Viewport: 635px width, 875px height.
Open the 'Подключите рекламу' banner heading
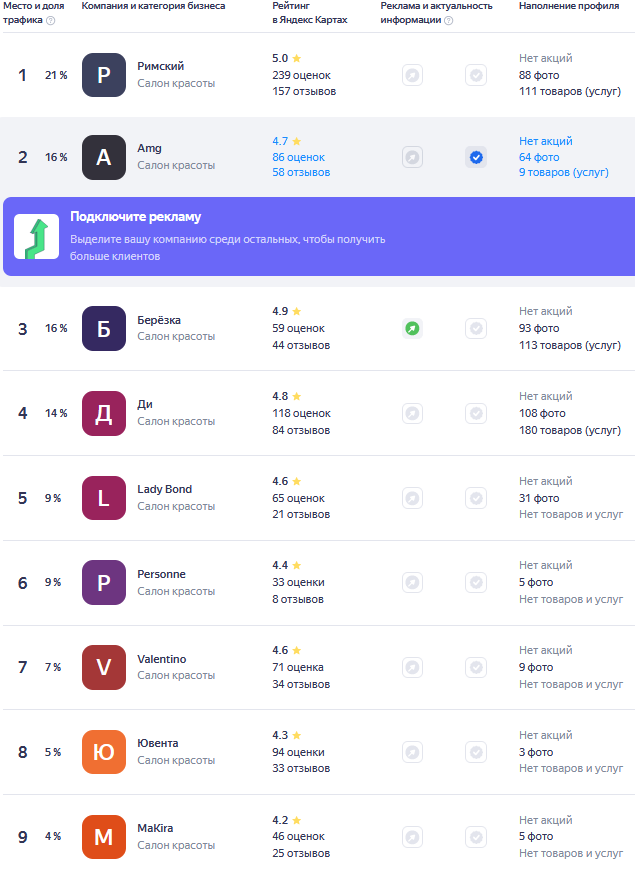(136, 217)
